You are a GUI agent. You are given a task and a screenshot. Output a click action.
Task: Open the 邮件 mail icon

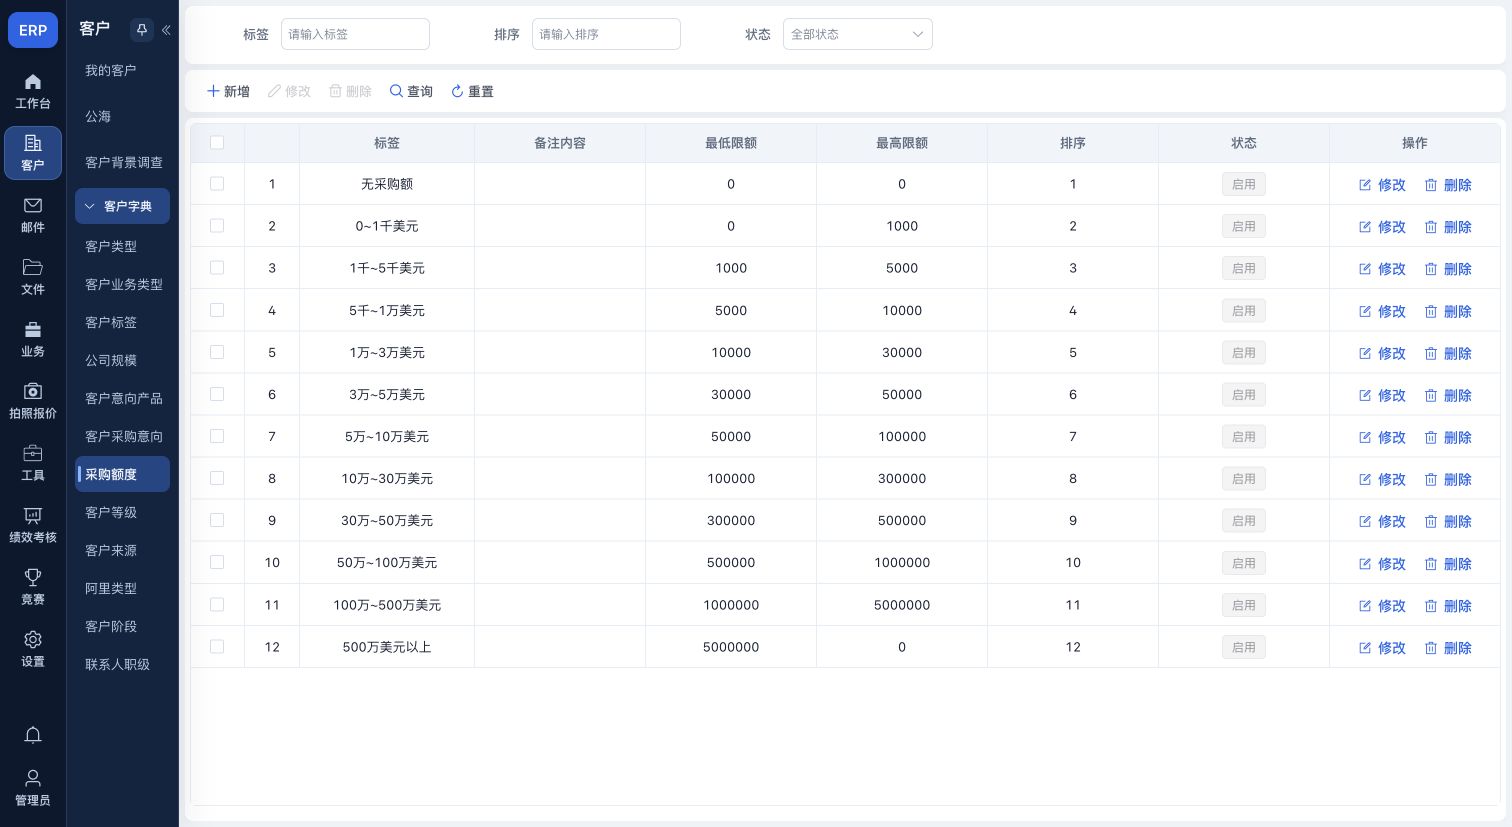[x=33, y=205]
